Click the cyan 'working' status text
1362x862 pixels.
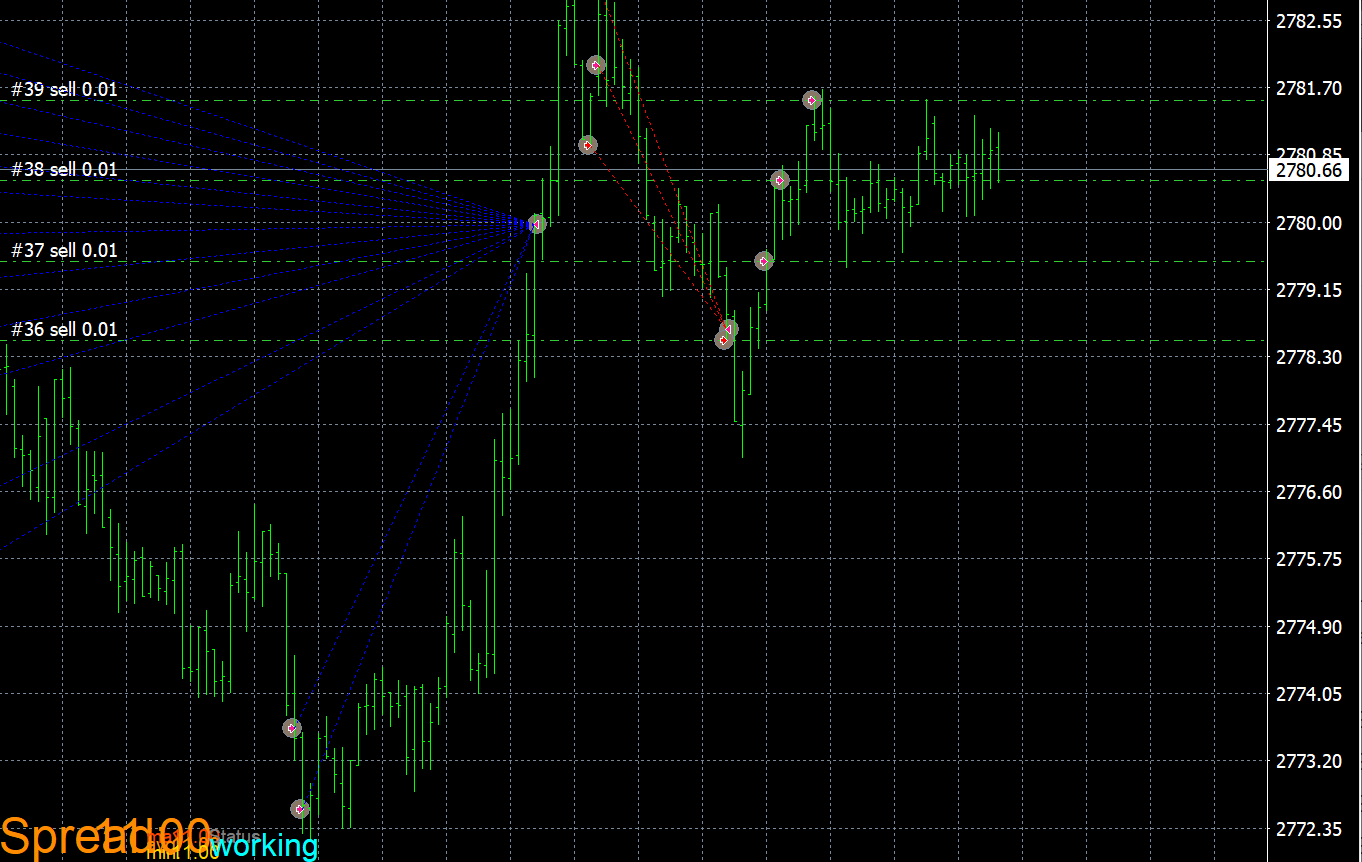click(x=265, y=847)
